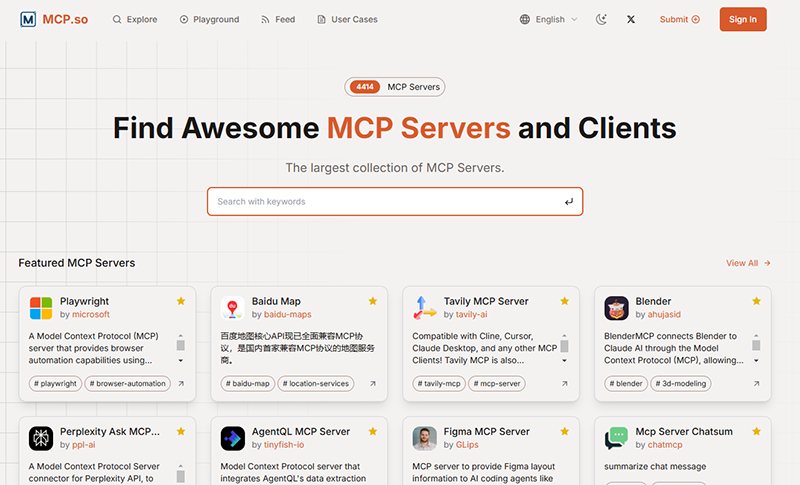Image resolution: width=800 pixels, height=485 pixels.
Task: Select the # blender tag
Action: 626,384
